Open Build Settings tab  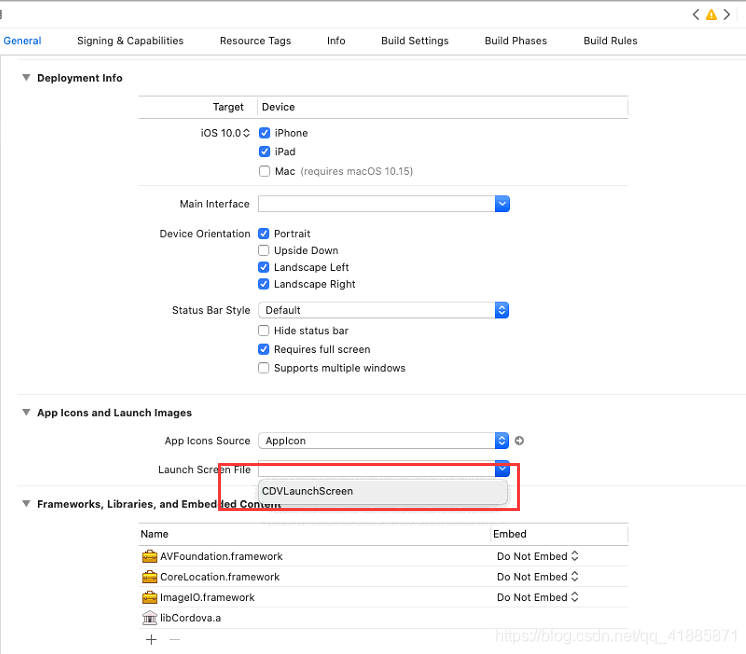point(414,41)
